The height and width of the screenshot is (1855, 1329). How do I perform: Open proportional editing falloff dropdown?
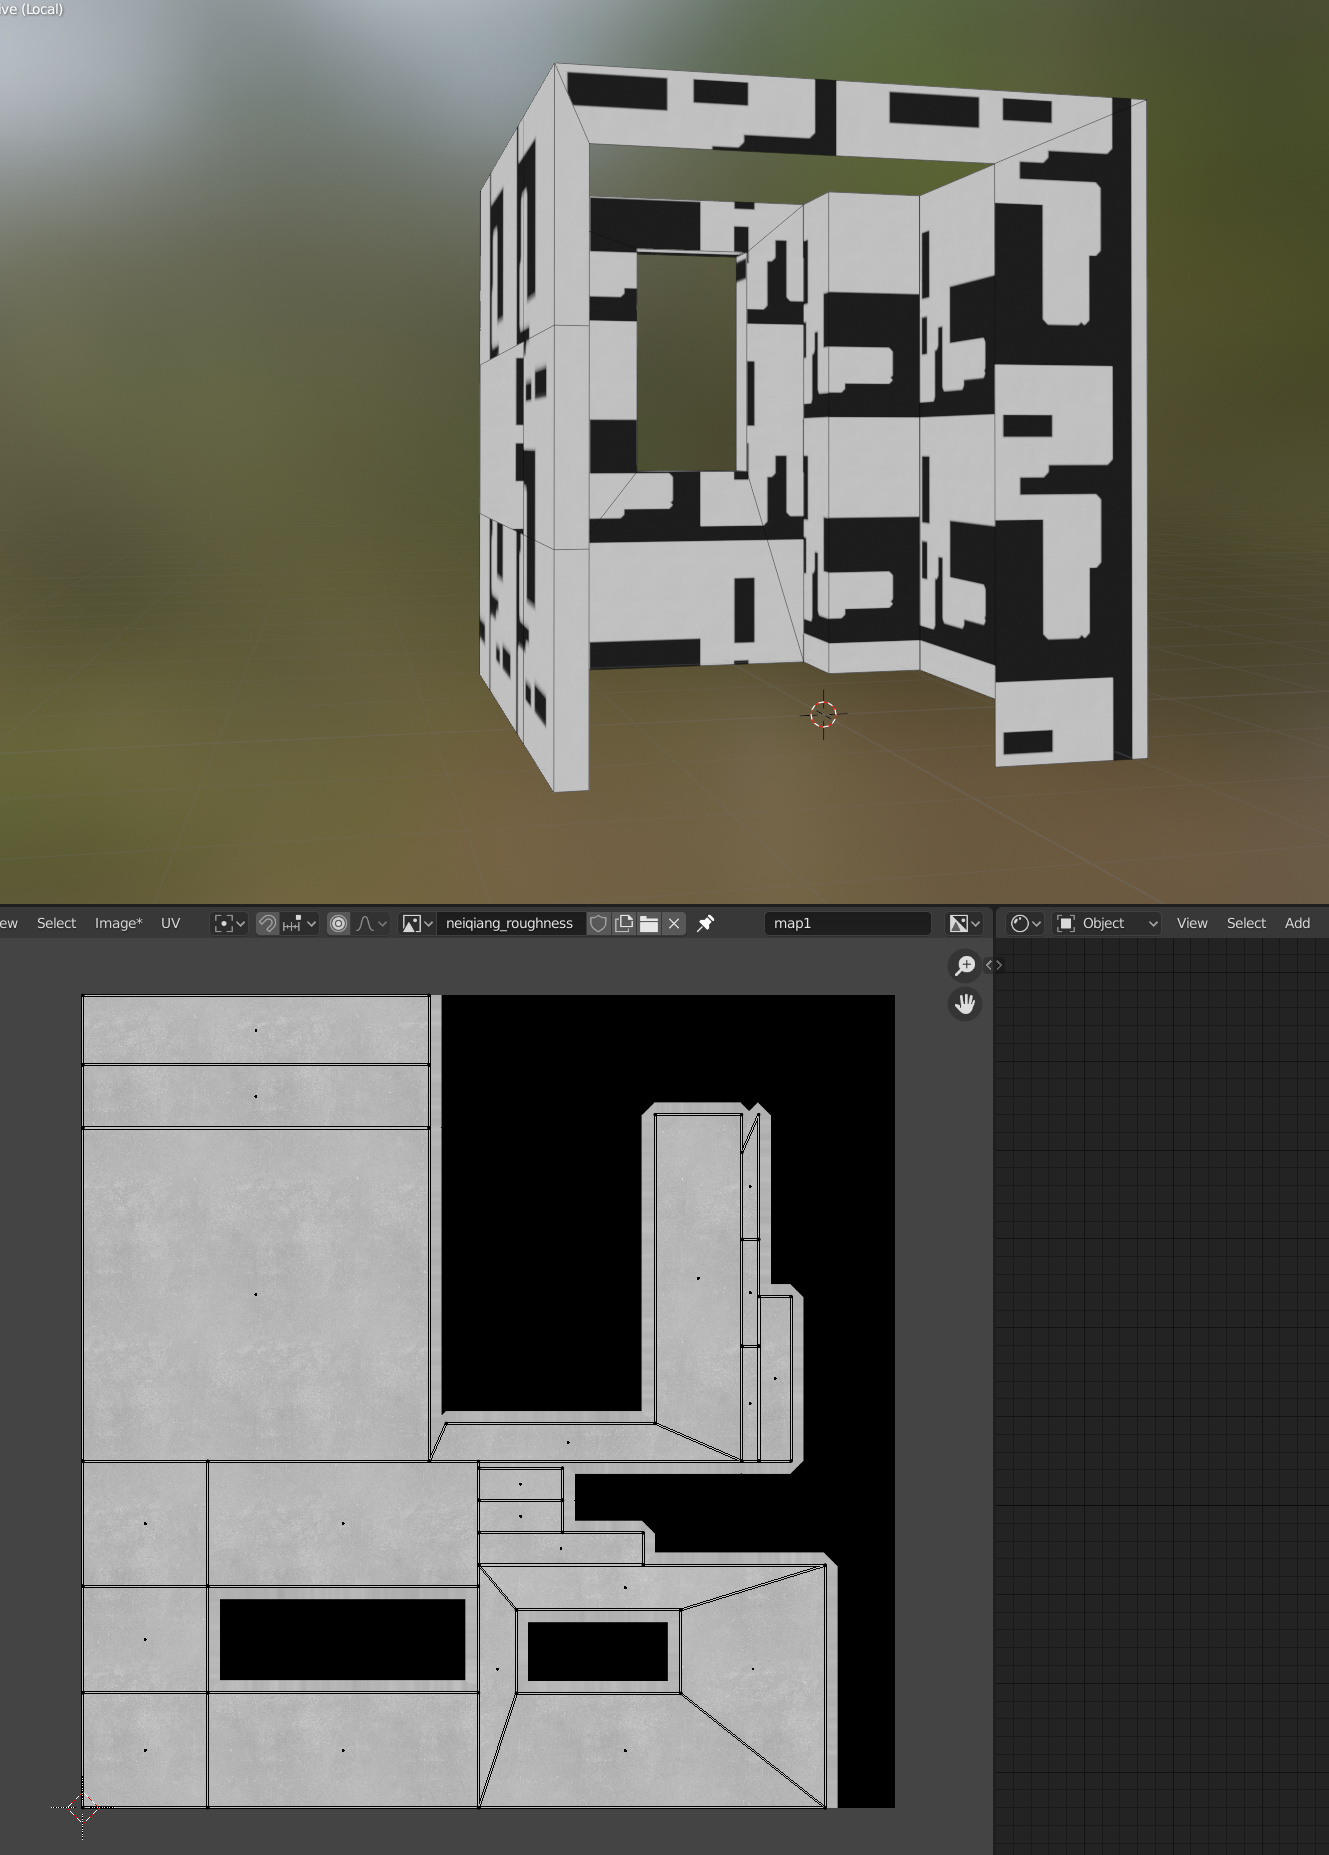(371, 923)
